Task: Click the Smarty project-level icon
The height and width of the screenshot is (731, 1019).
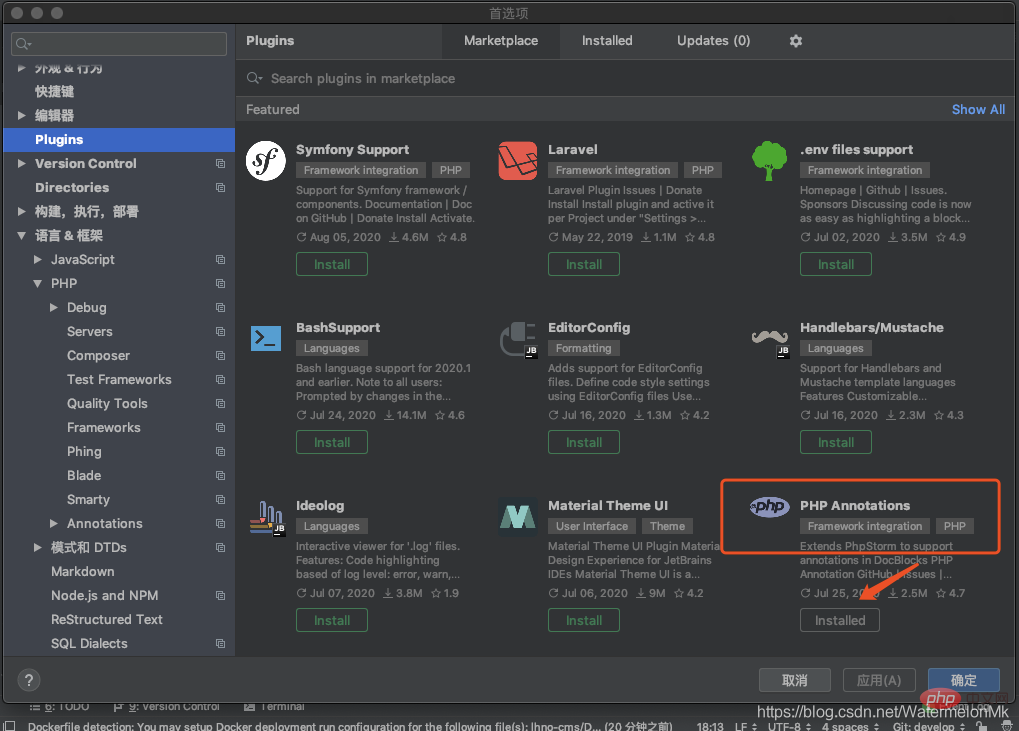Action: coord(220,500)
